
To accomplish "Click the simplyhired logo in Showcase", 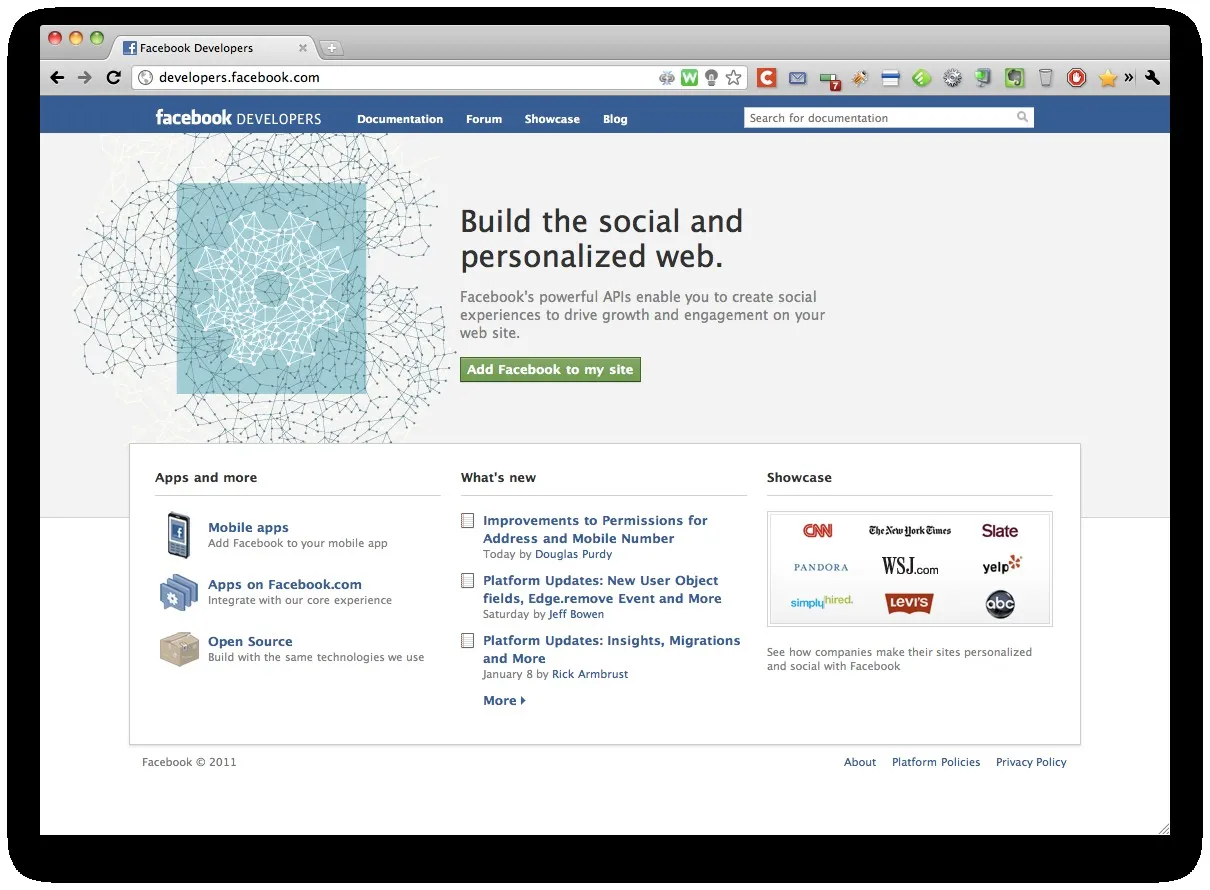I will pyautogui.click(x=821, y=602).
